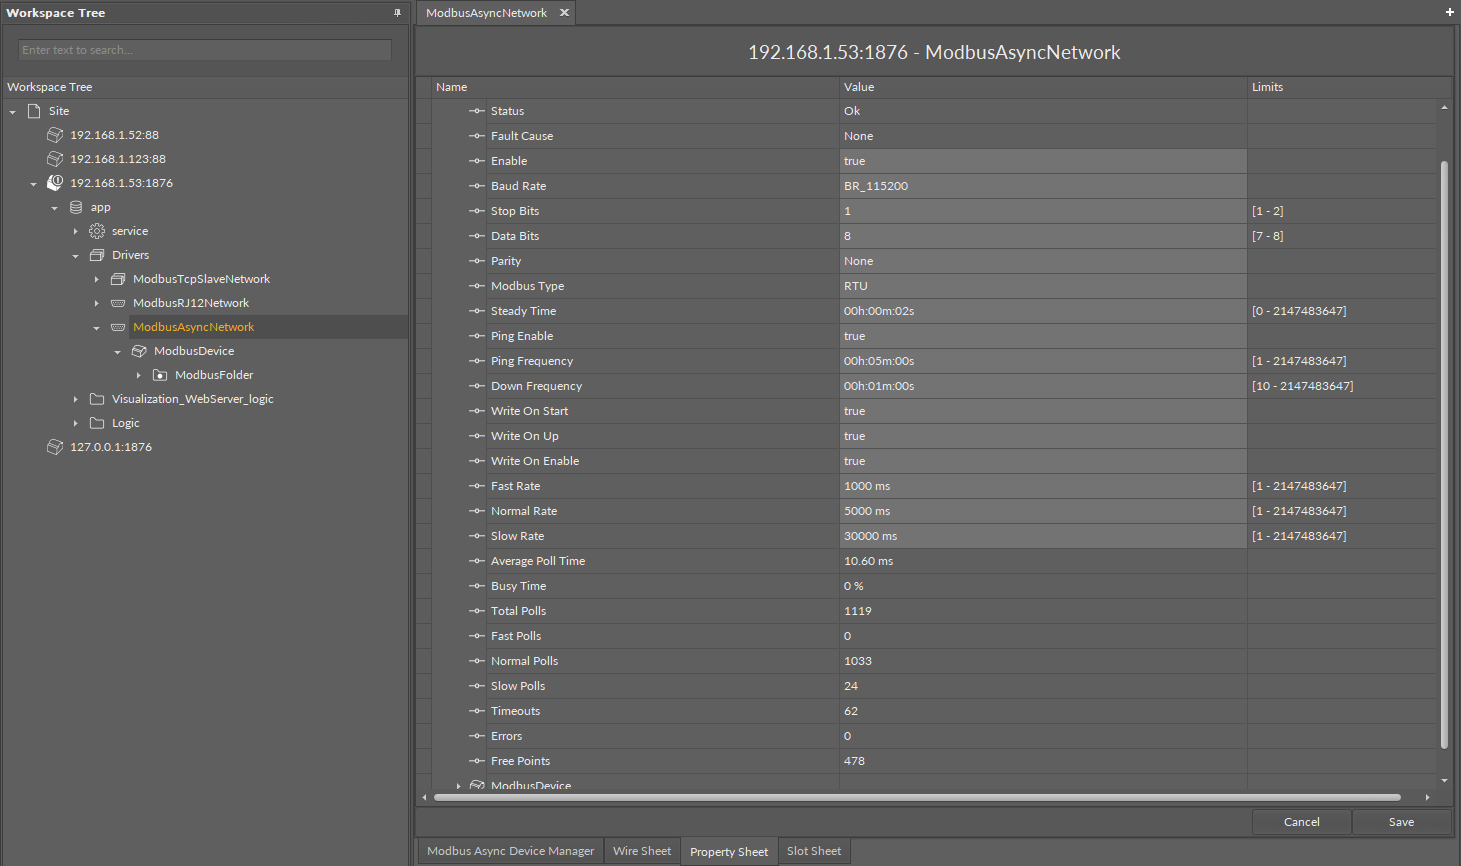Click the ModbusRJ12Network icon
This screenshot has width=1461, height=866.
[118, 303]
